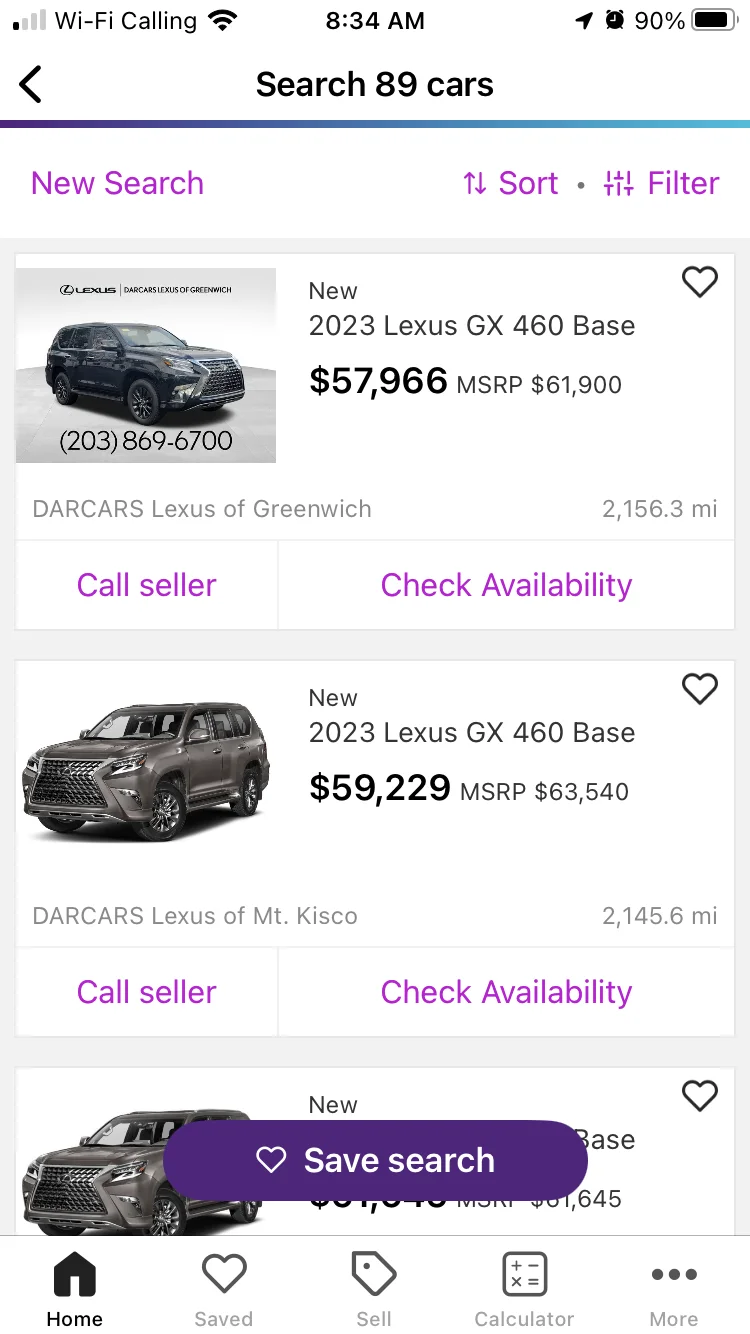Go to the Home tab
The height and width of the screenshot is (1334, 750).
(x=75, y=1288)
